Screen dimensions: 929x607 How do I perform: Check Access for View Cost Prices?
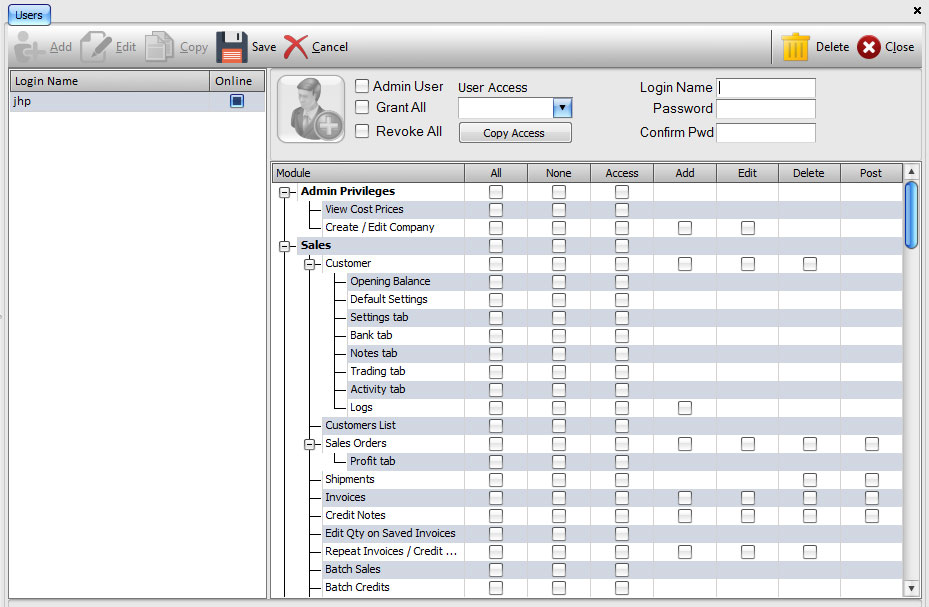pyautogui.click(x=622, y=210)
